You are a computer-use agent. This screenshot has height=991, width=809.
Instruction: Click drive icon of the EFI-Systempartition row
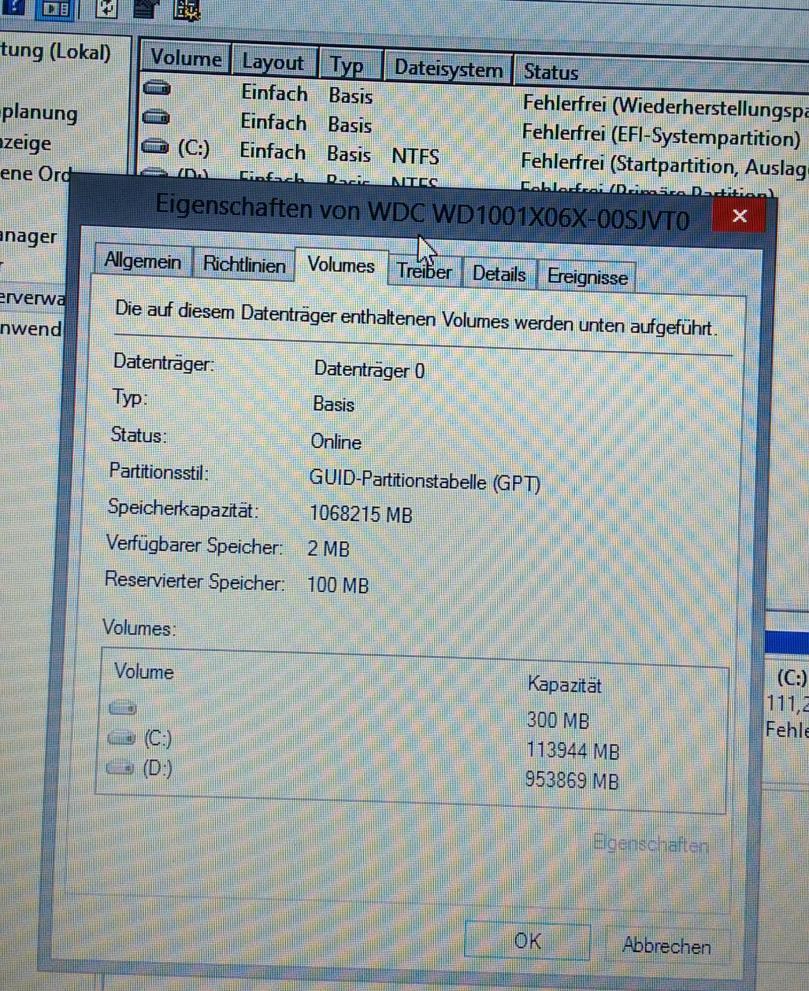(155, 116)
